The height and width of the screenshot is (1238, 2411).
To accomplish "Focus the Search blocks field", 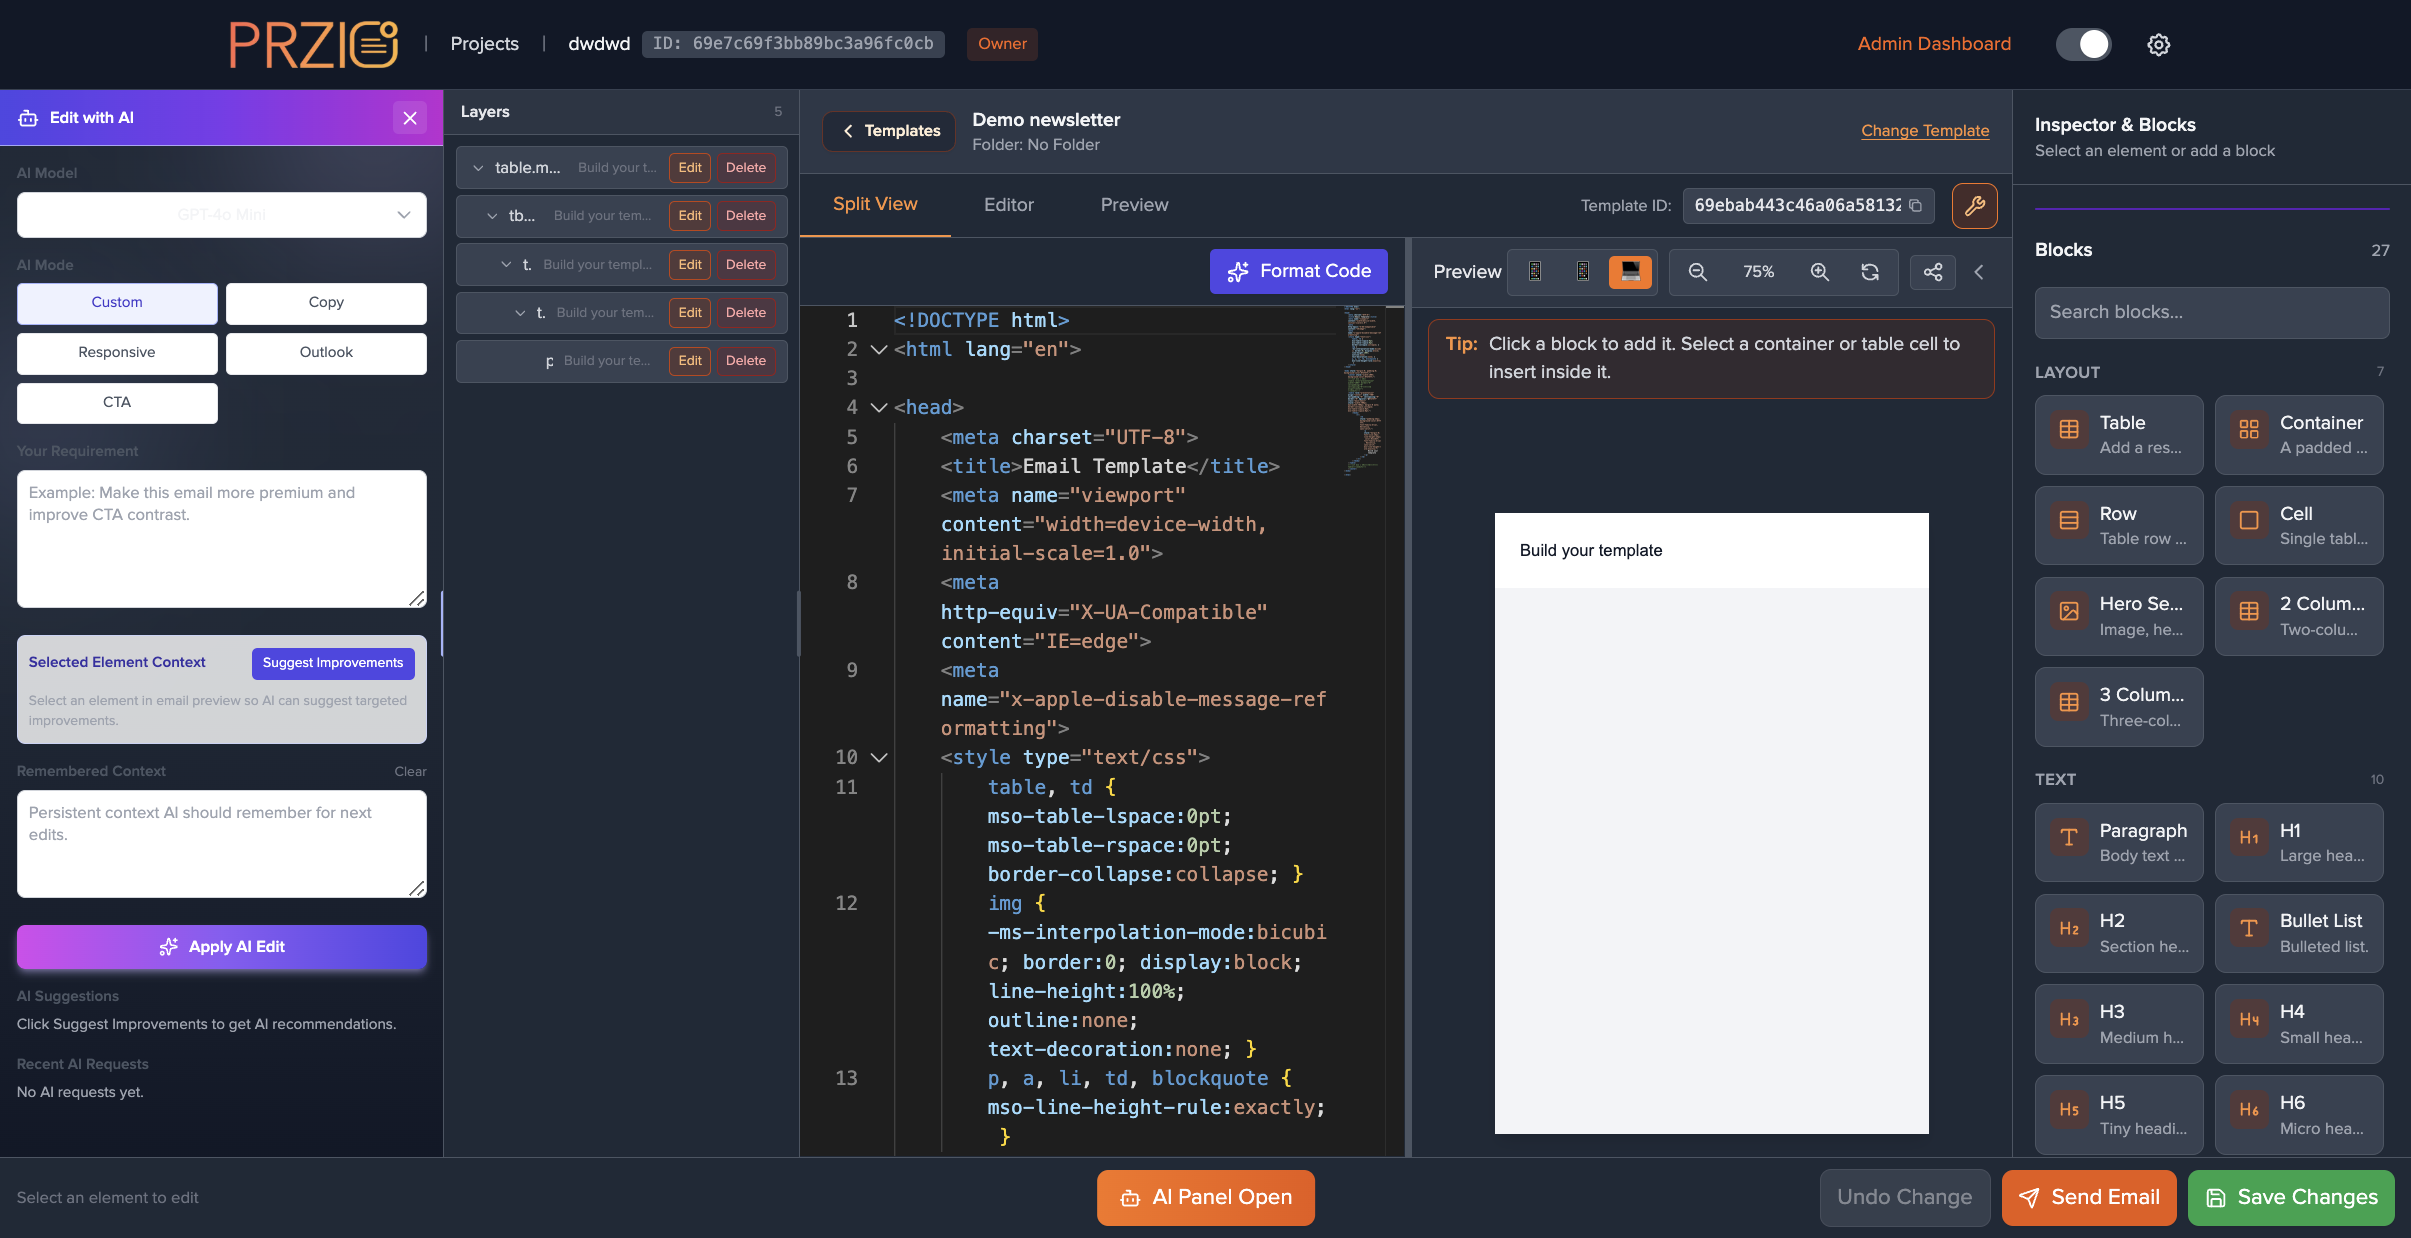I will pos(2212,312).
